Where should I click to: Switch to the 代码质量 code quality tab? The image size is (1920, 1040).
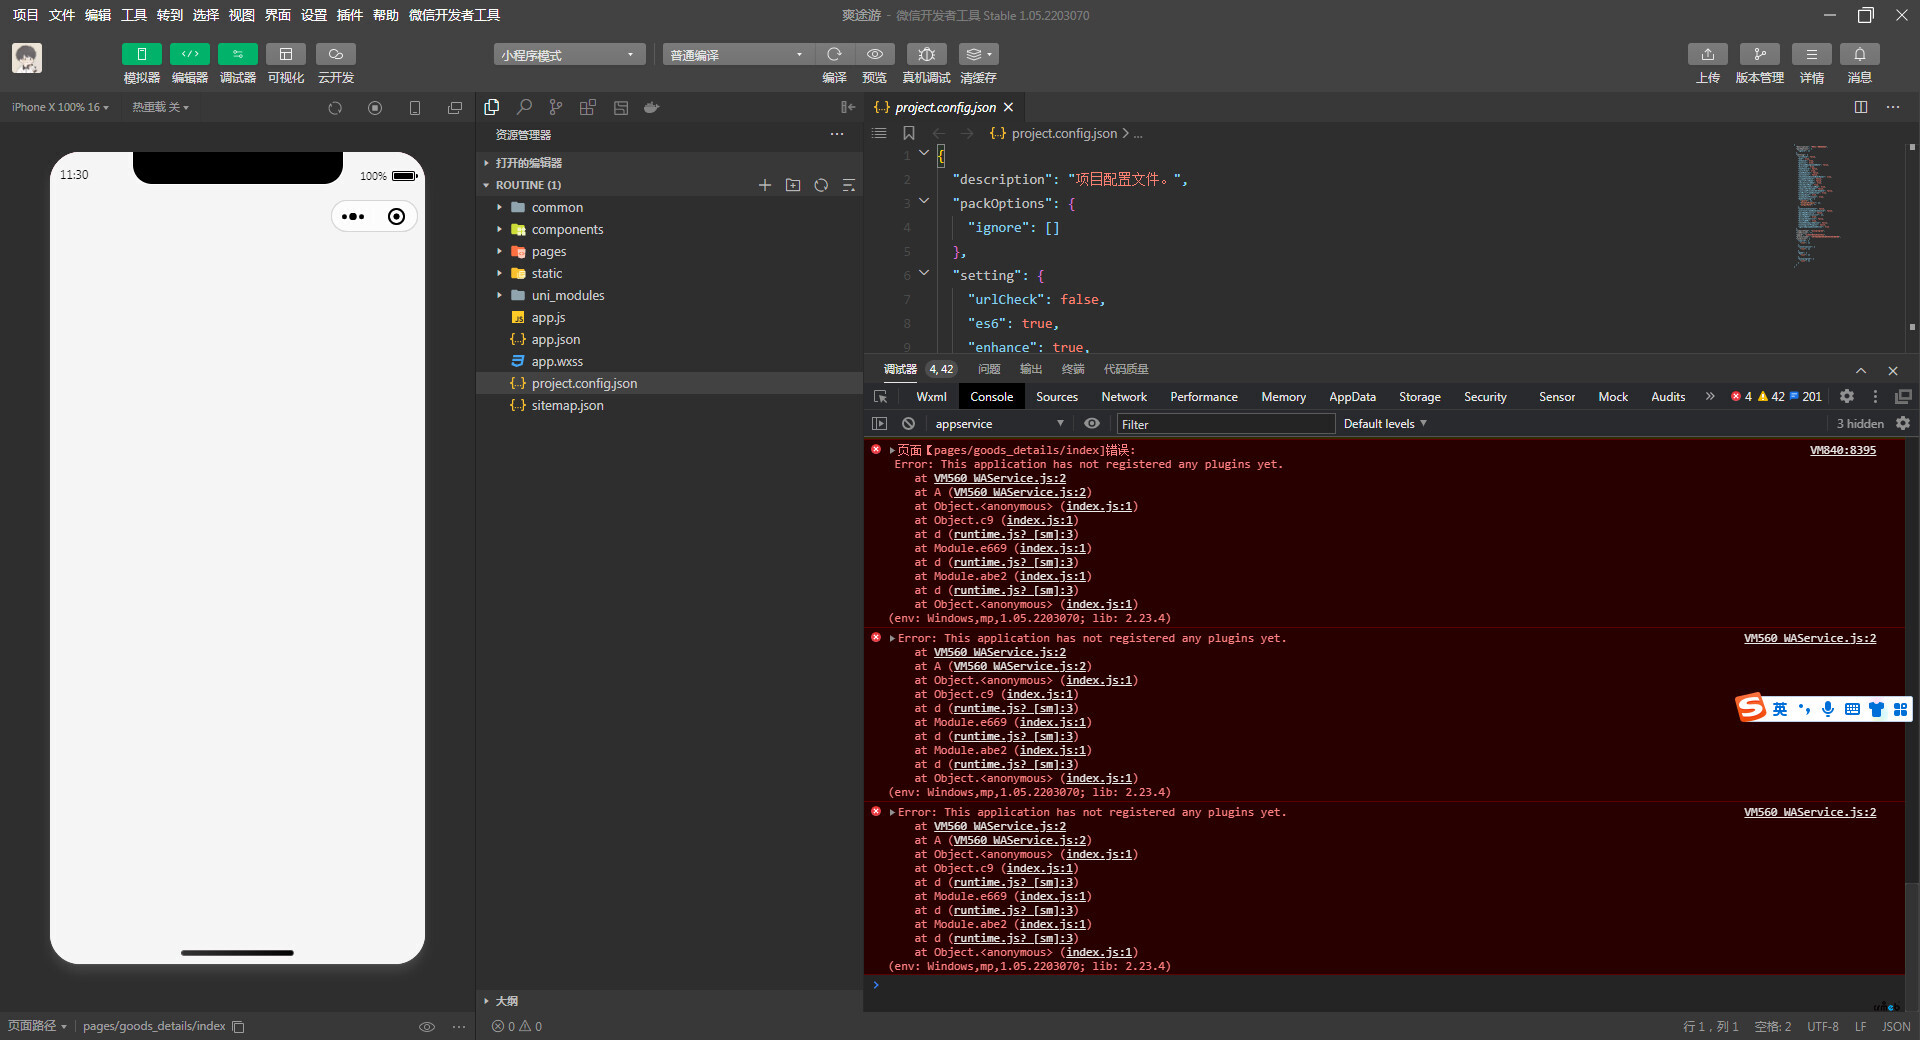tap(1126, 369)
